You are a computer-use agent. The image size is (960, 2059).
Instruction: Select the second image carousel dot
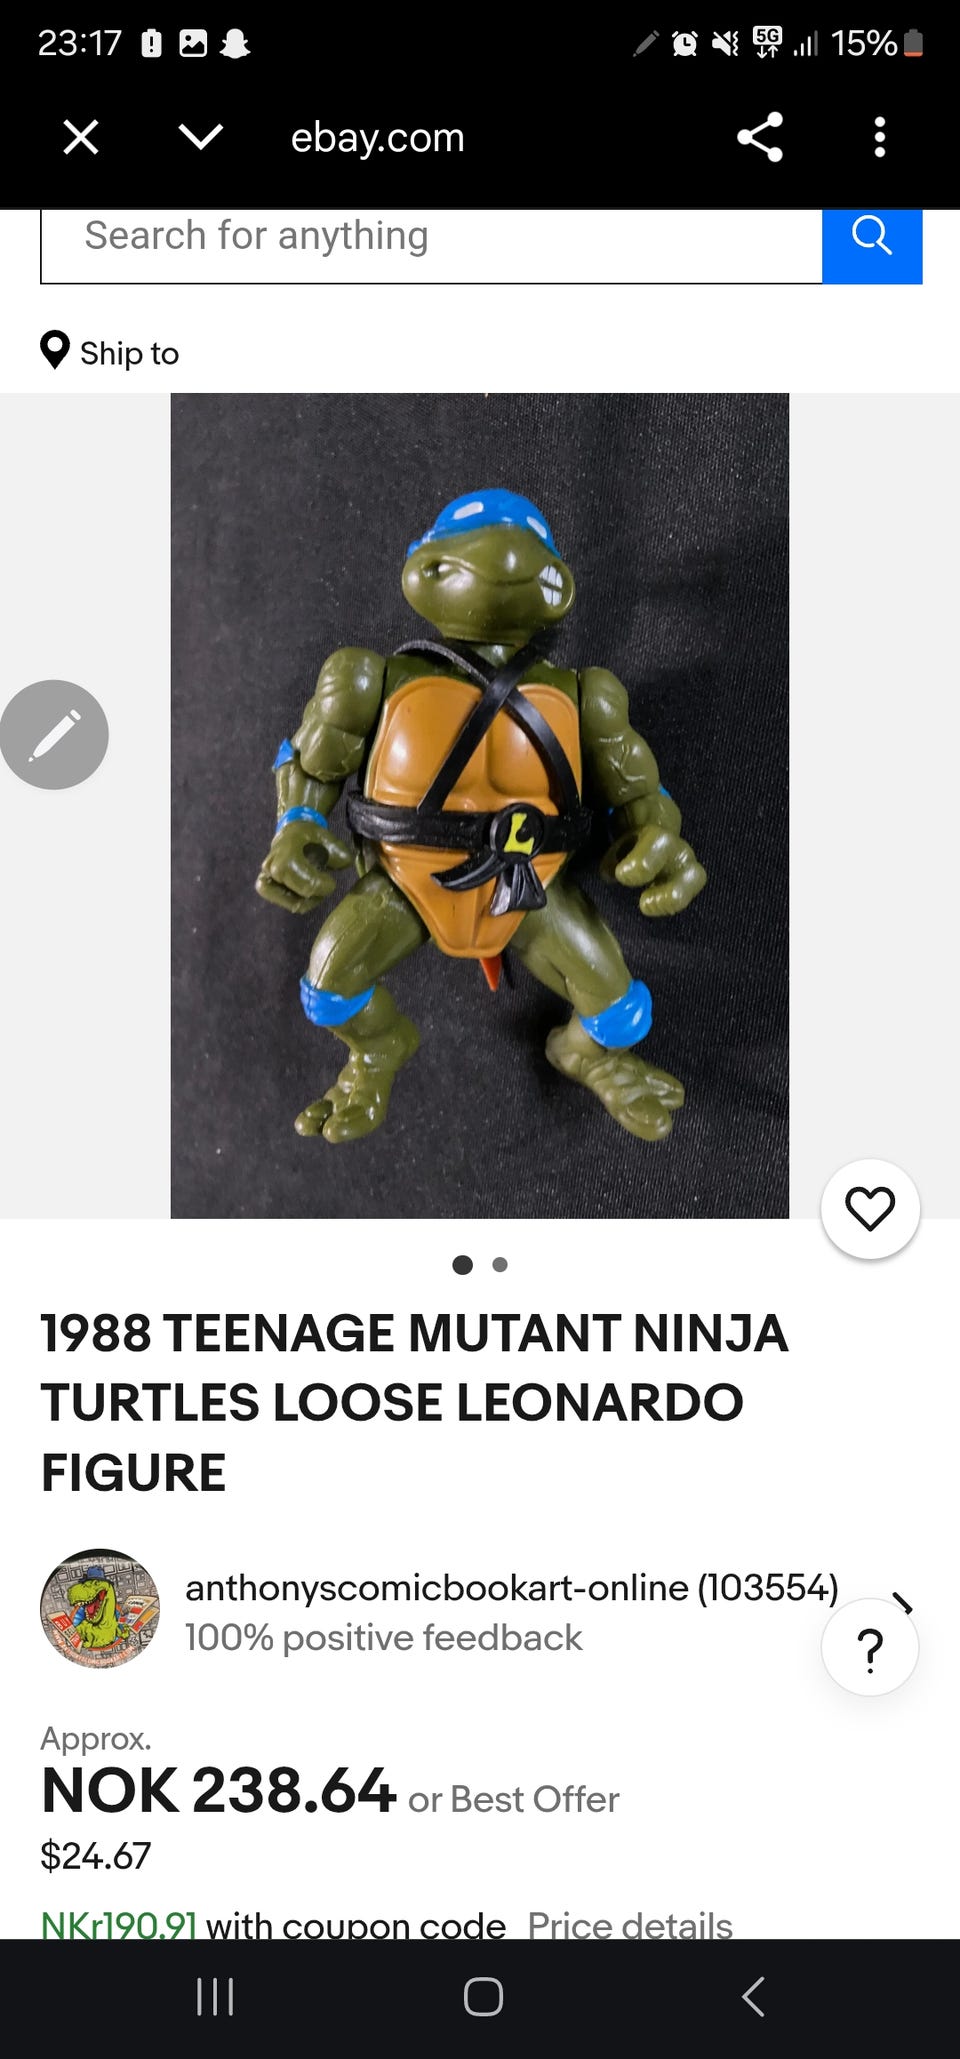500,1265
